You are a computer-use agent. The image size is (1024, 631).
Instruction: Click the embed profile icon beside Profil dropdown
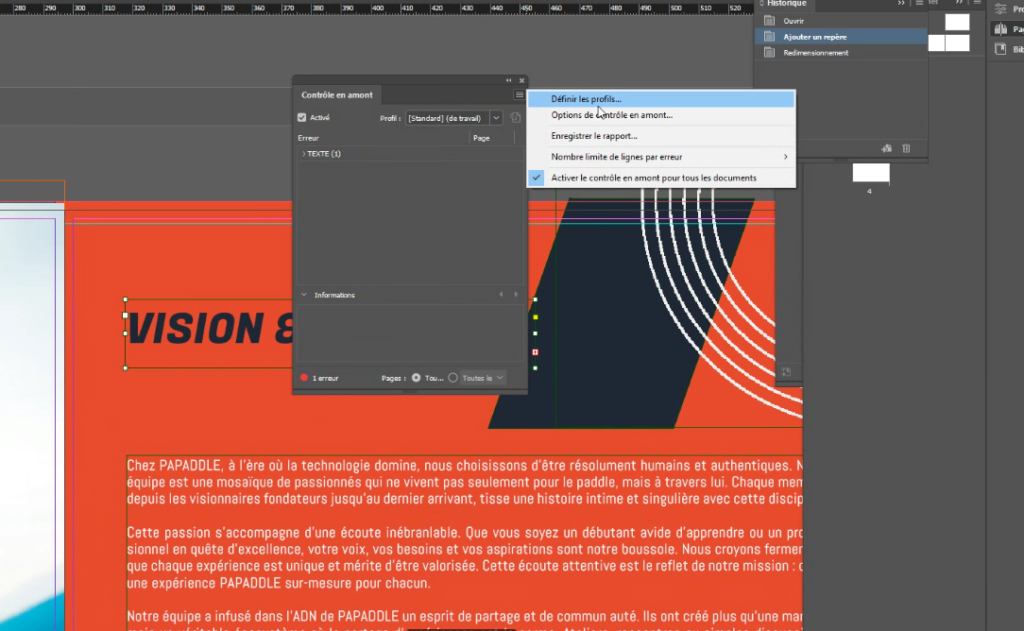point(515,118)
